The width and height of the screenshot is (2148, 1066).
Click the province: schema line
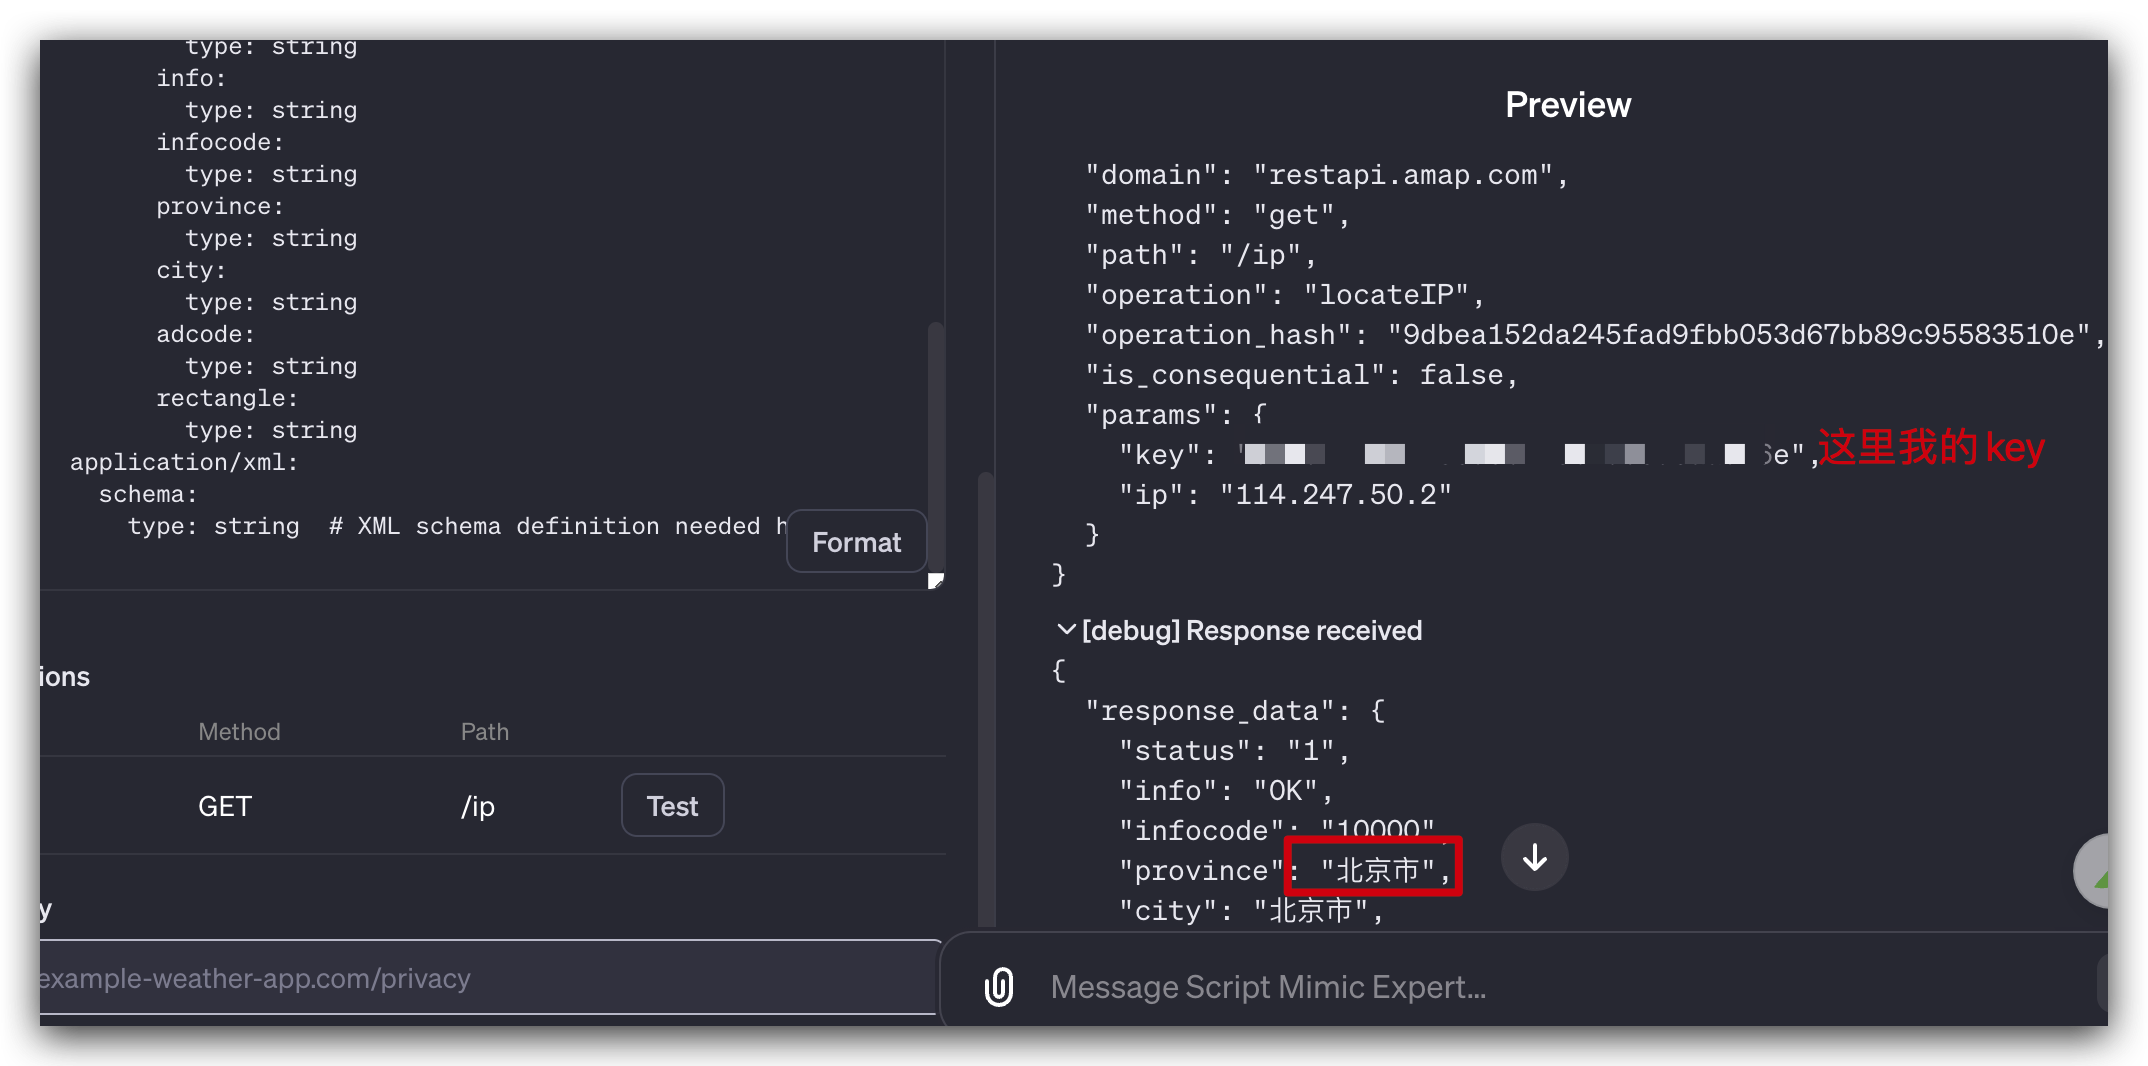click(x=220, y=206)
